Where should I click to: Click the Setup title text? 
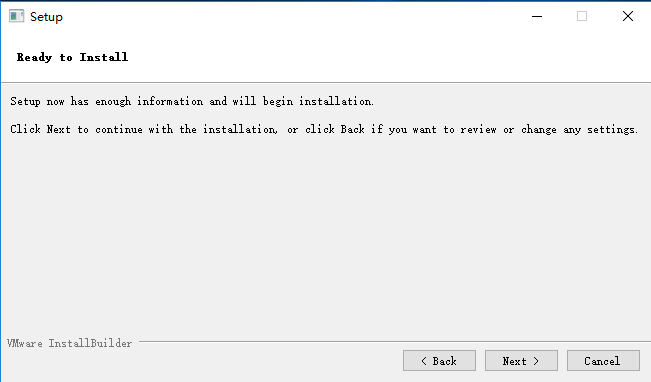tap(46, 17)
